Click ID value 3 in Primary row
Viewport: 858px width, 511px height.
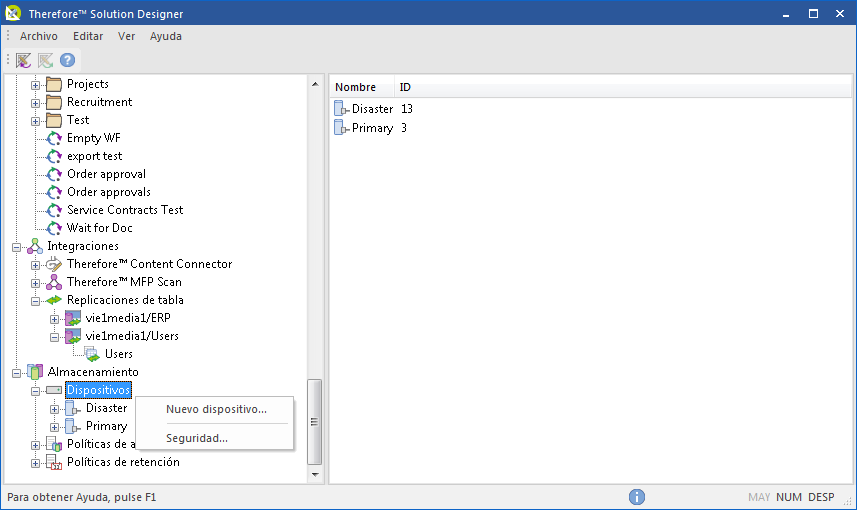click(x=404, y=128)
